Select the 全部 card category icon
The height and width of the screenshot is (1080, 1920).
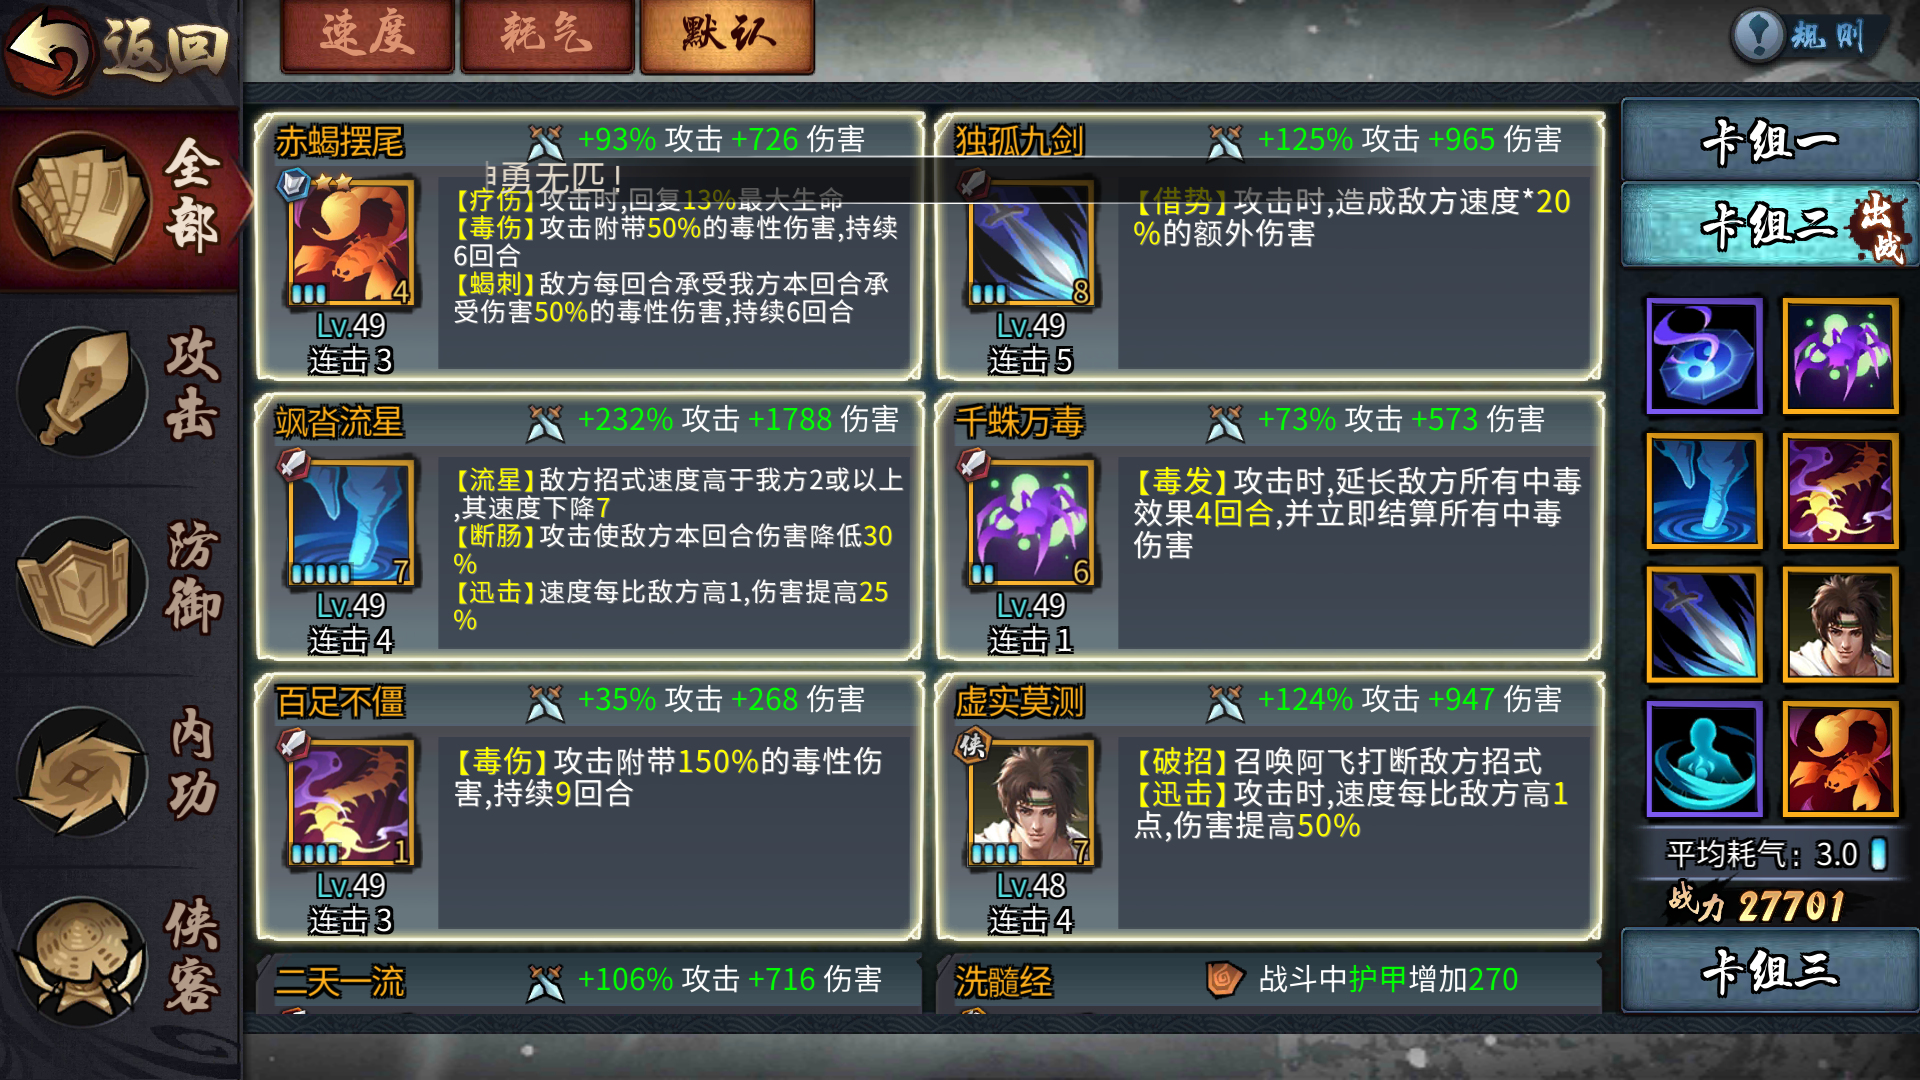tap(82, 200)
